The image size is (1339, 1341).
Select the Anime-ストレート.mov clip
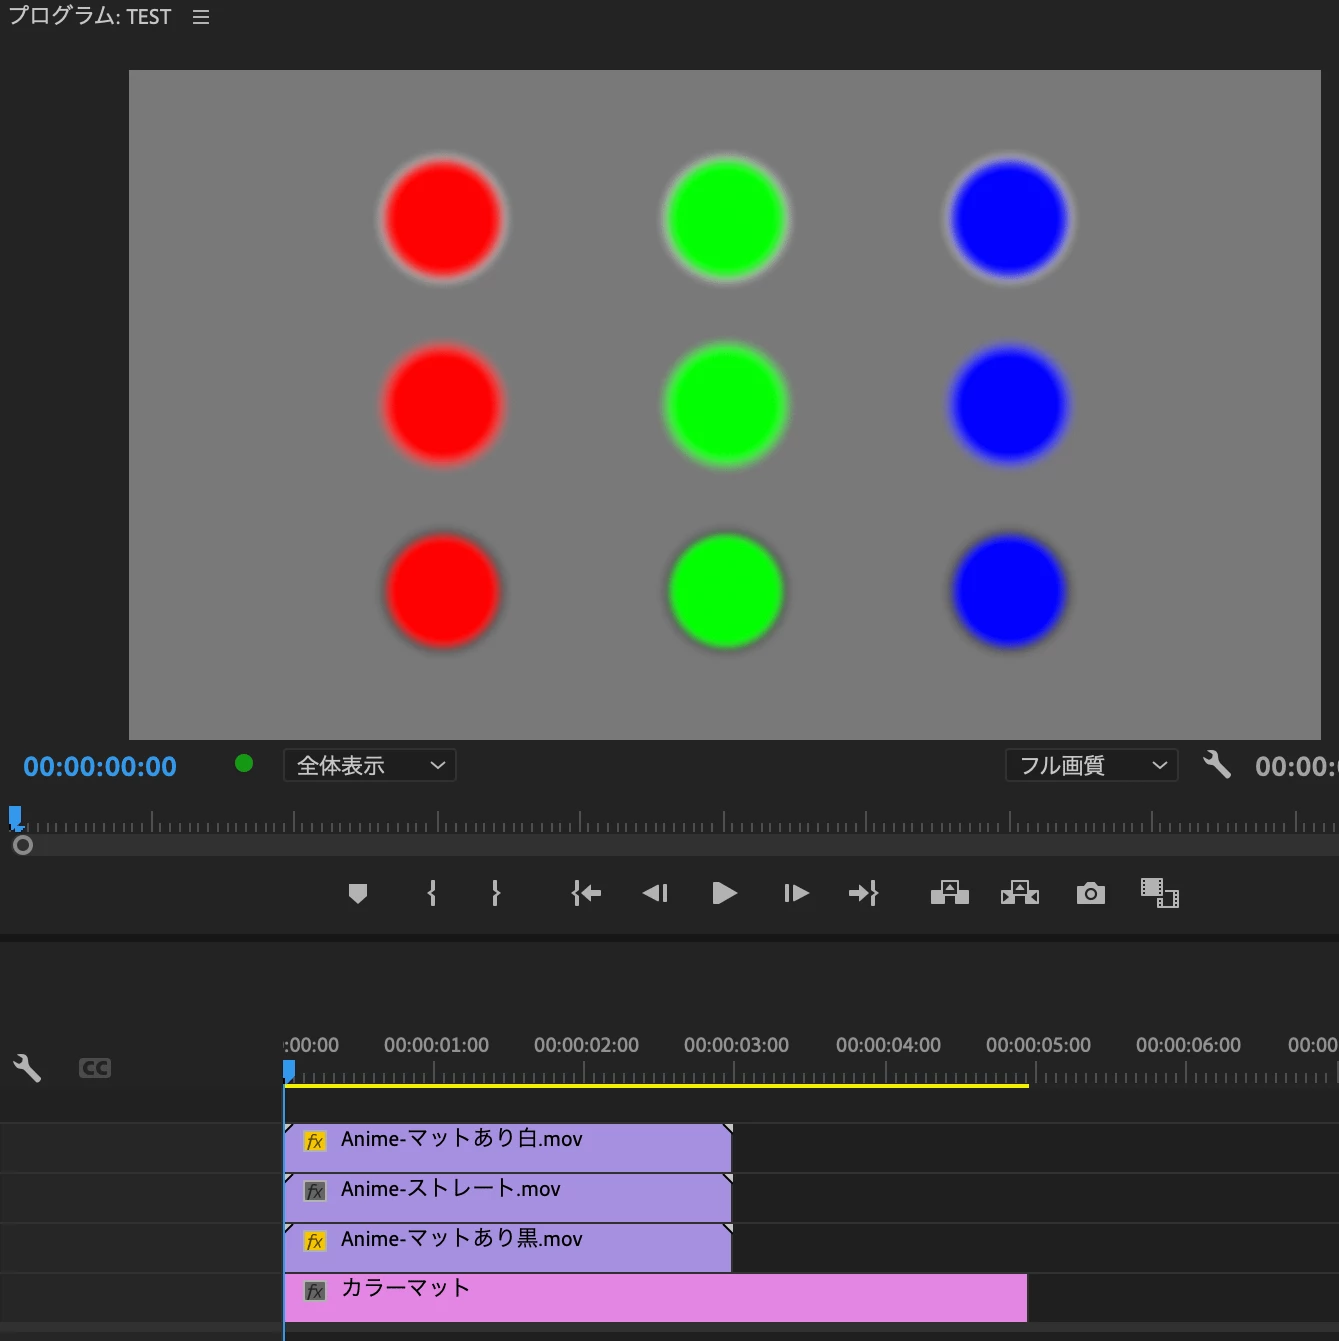508,1197
